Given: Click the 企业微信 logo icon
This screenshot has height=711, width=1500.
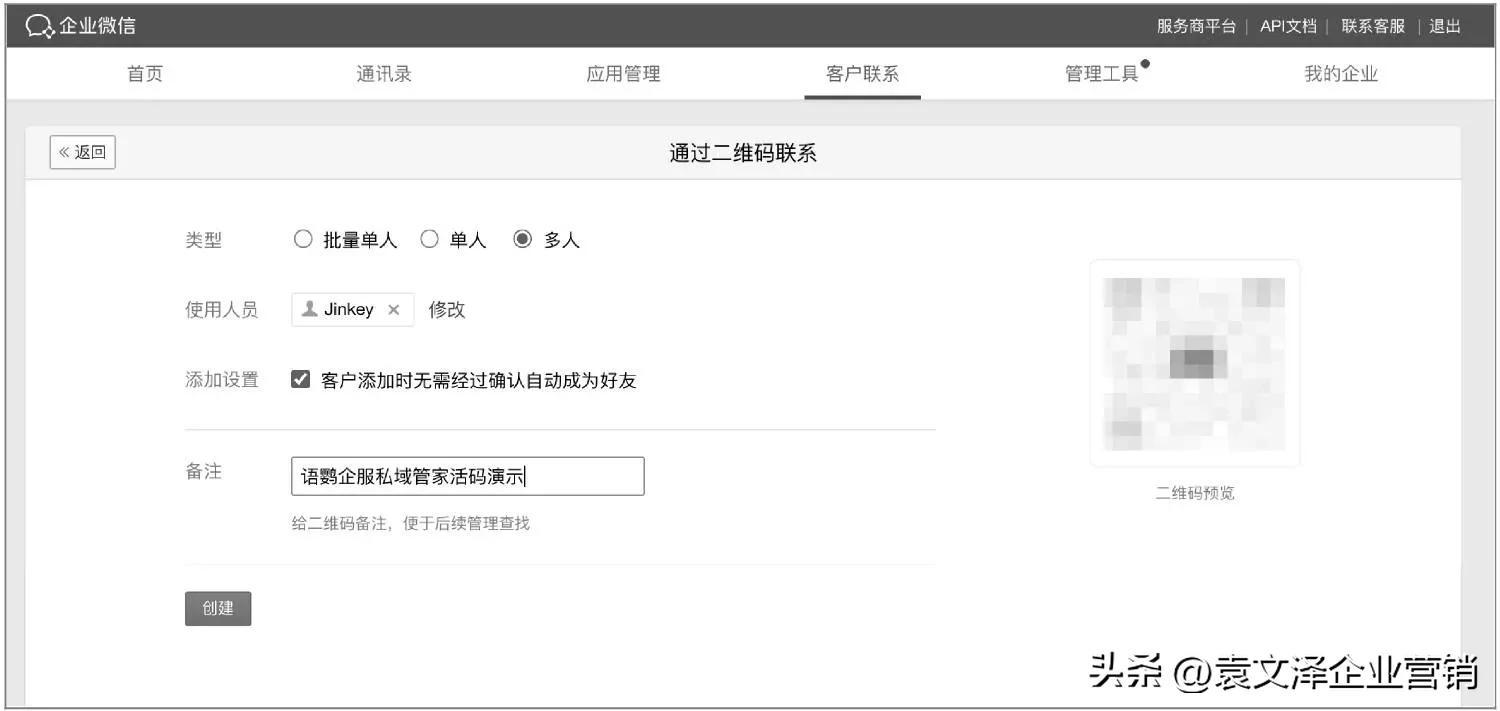Looking at the screenshot, I should point(39,27).
